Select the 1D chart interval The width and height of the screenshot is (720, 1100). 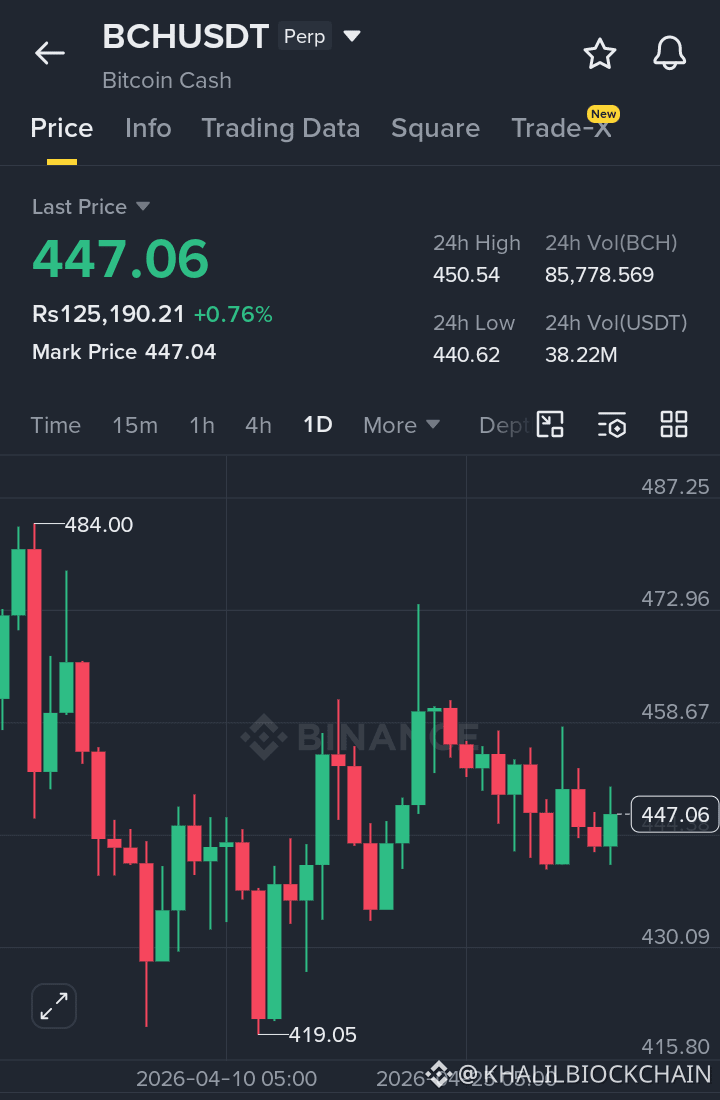[318, 424]
